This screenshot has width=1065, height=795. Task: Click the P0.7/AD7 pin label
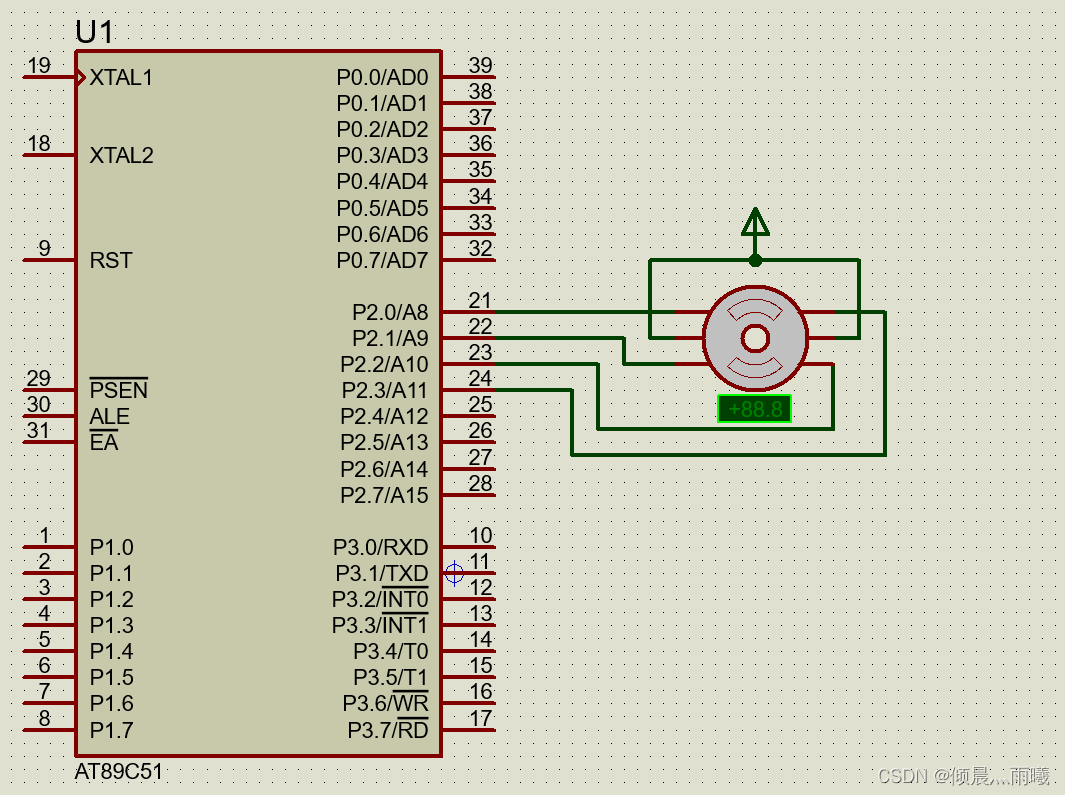point(382,260)
